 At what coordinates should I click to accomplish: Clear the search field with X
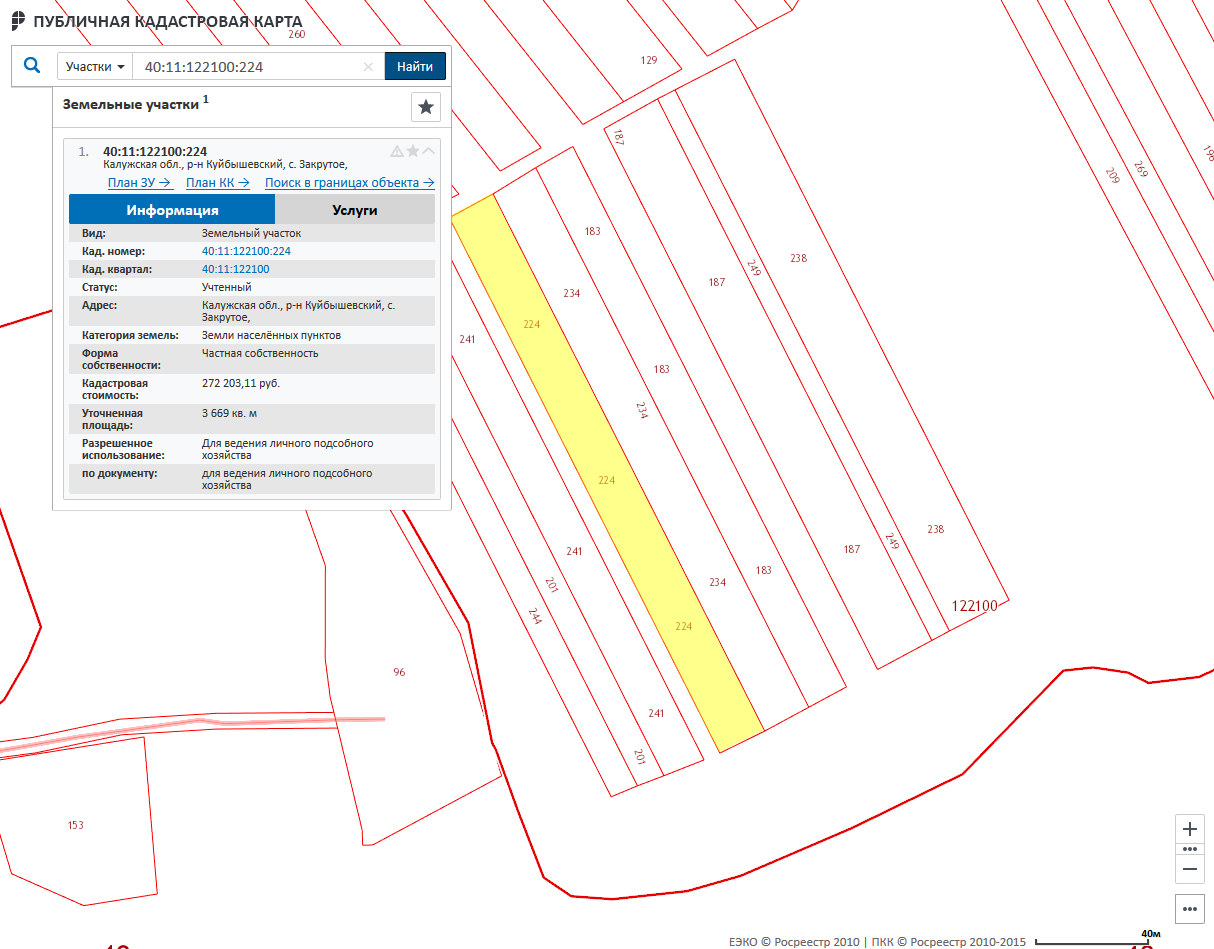pos(368,67)
